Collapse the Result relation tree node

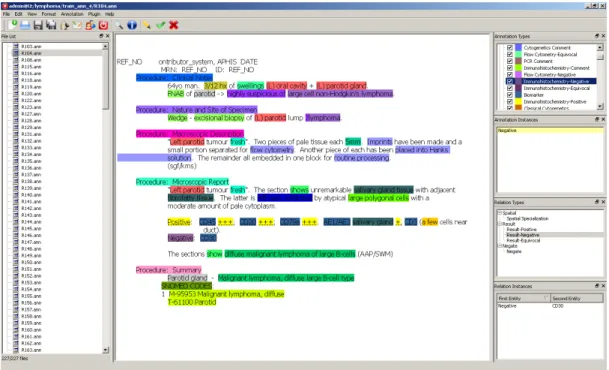(x=500, y=224)
